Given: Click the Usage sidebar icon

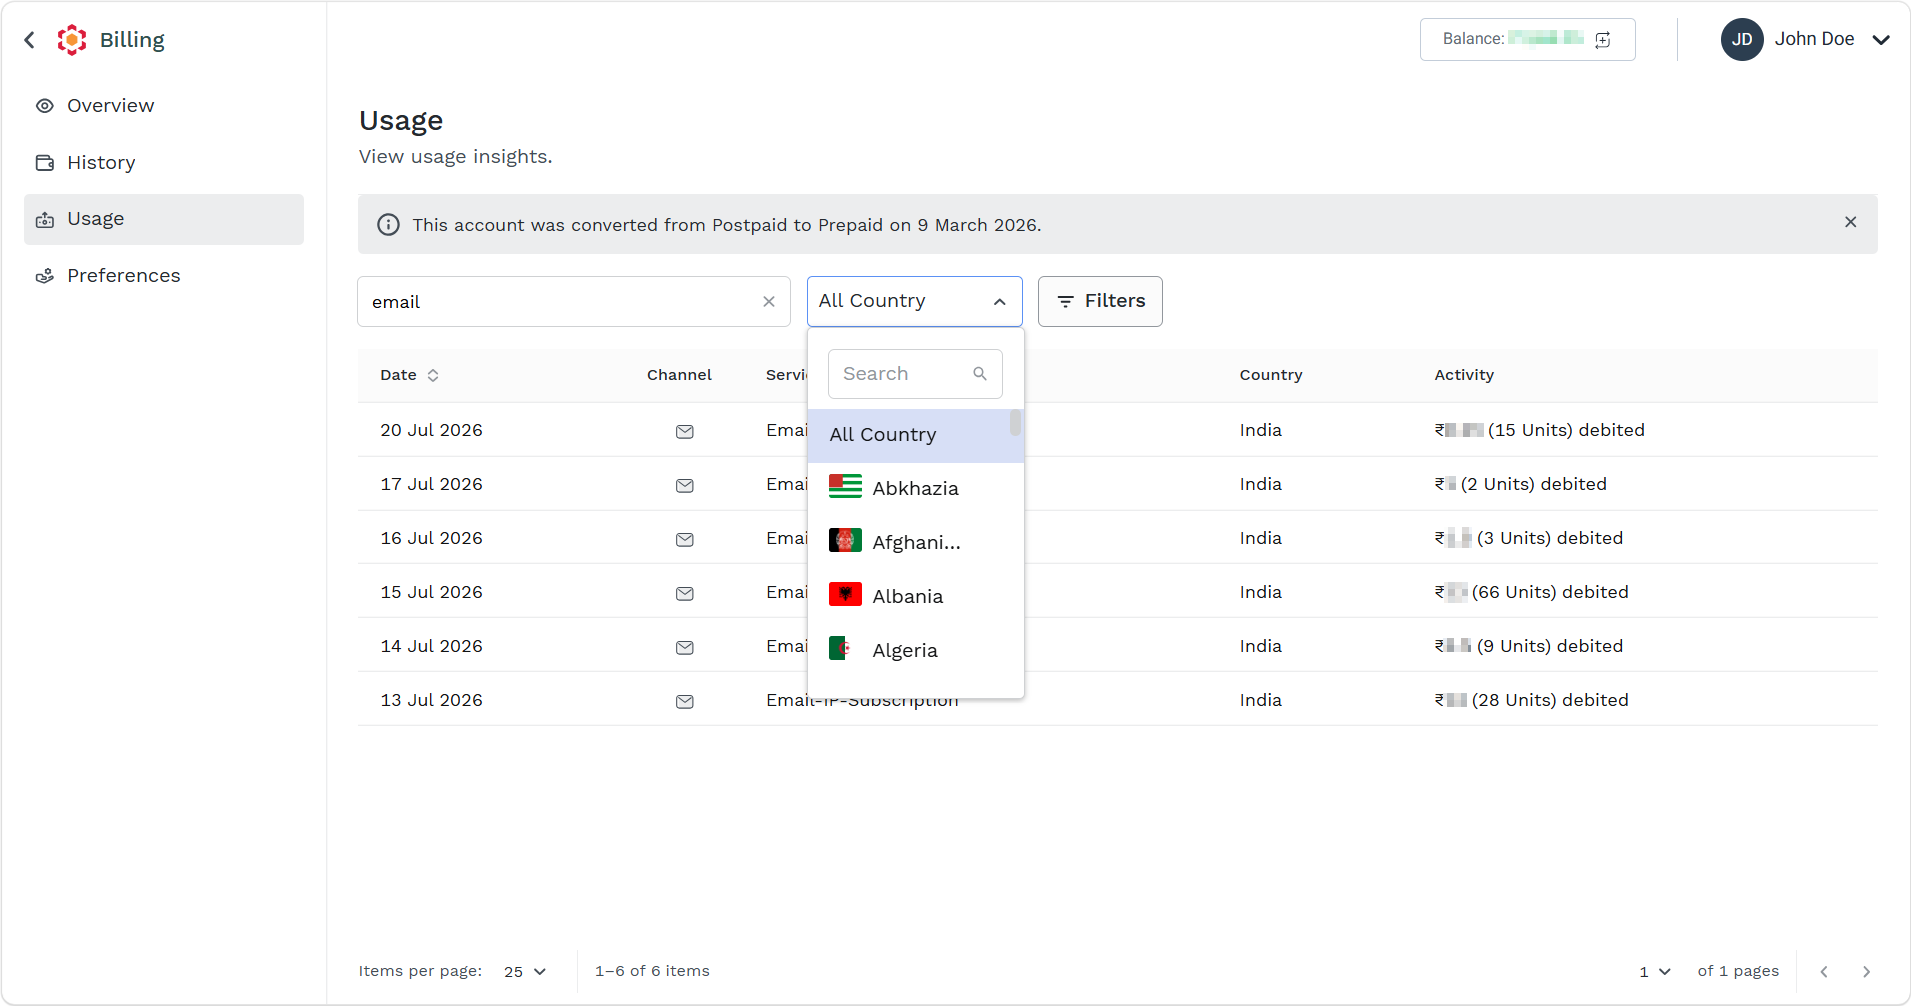Looking at the screenshot, I should 45,220.
